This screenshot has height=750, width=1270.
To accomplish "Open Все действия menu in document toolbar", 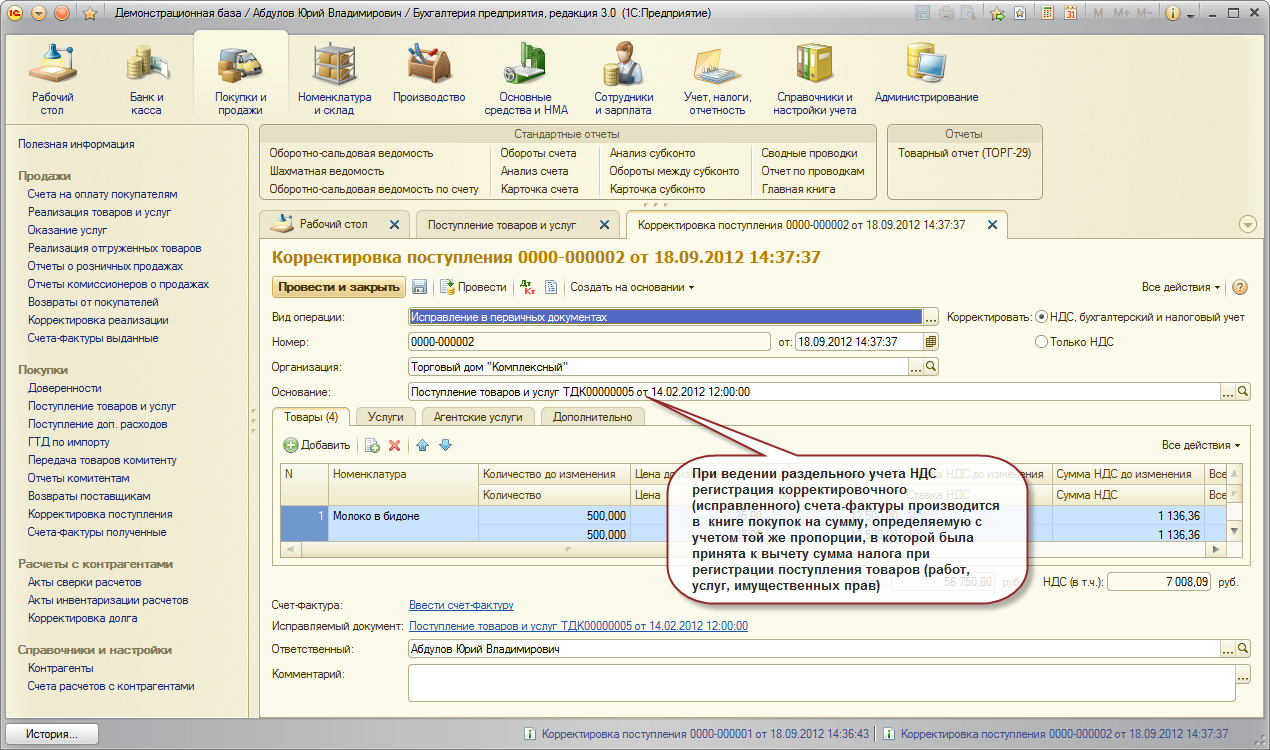I will [1181, 287].
